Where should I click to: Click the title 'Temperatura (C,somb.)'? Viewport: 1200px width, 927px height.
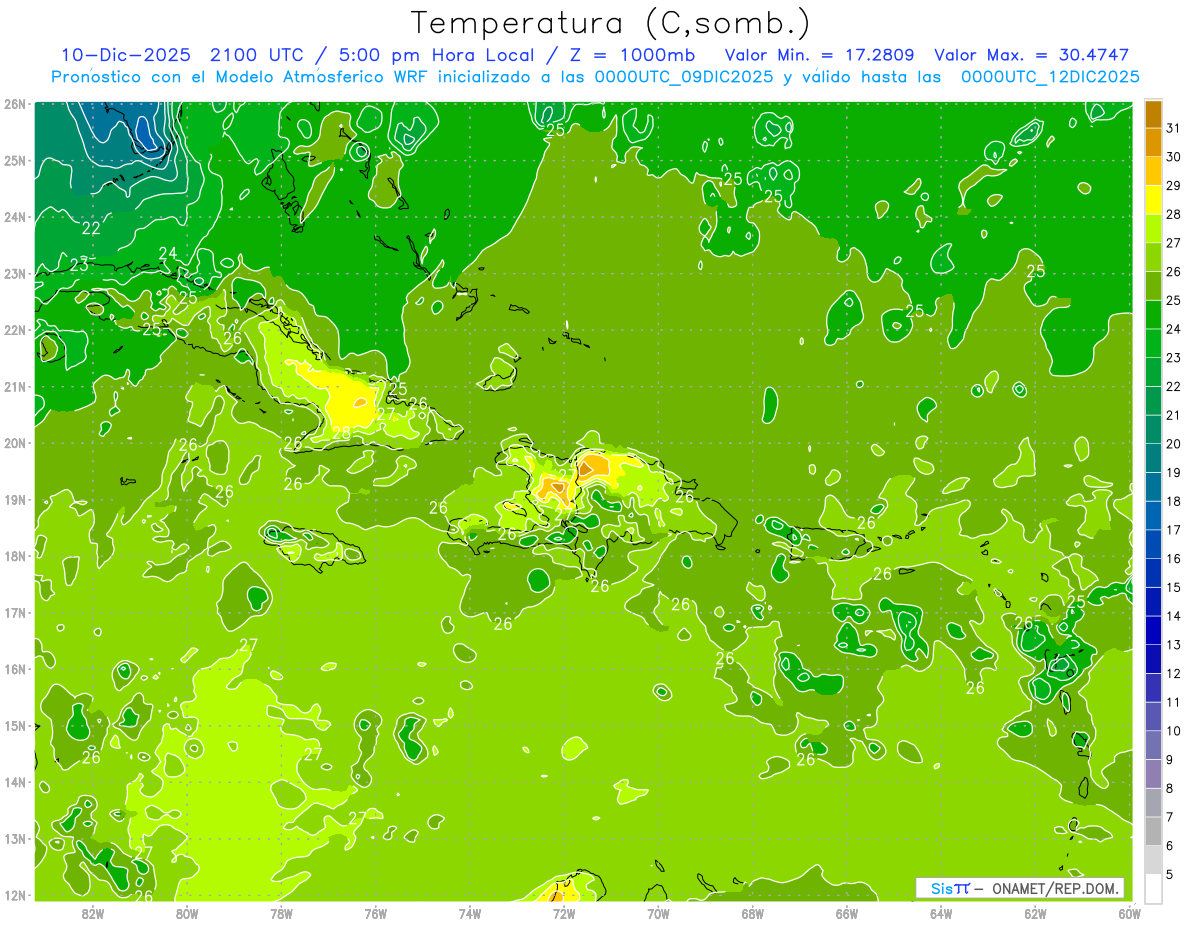pos(611,24)
